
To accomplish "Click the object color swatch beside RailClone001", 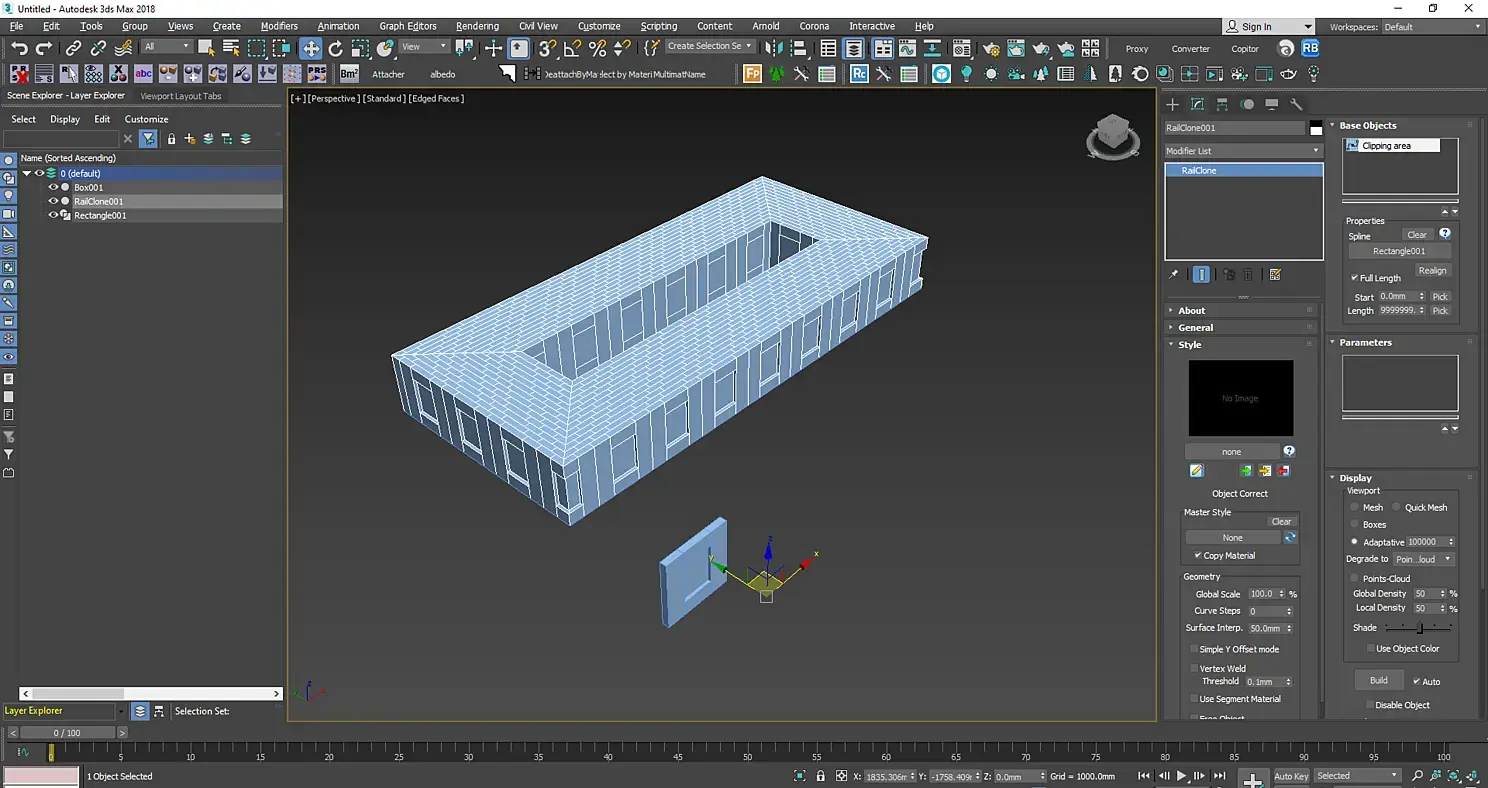I will click(1316, 128).
